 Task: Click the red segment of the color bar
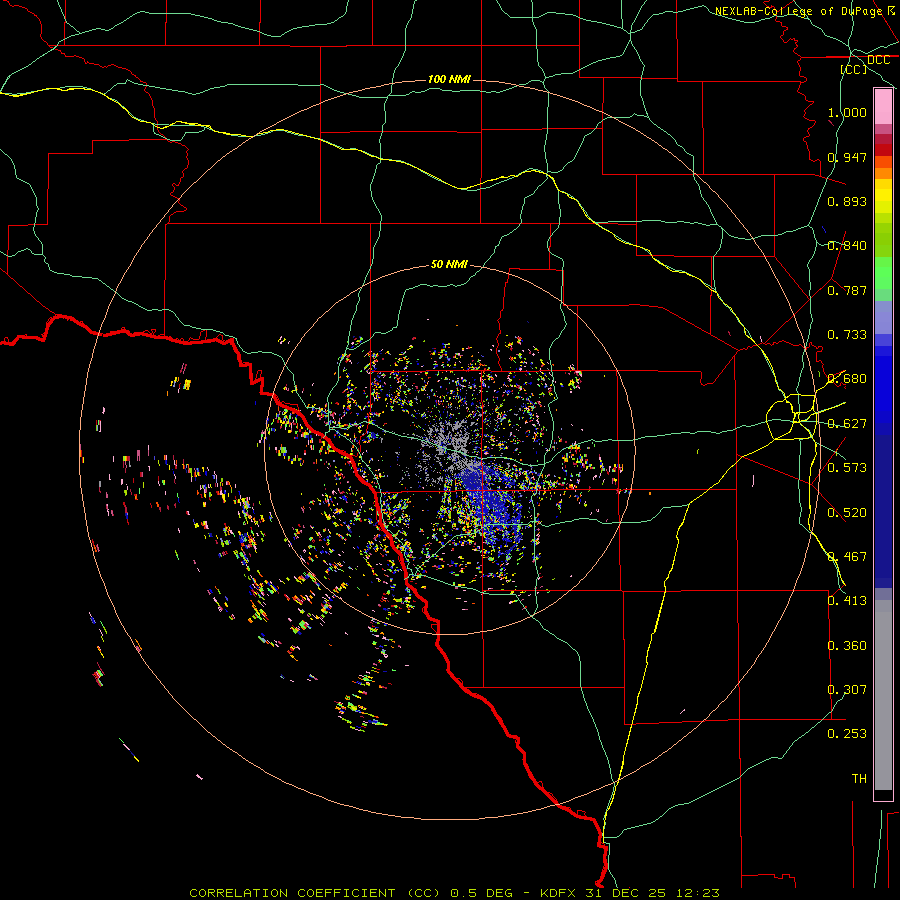click(883, 150)
